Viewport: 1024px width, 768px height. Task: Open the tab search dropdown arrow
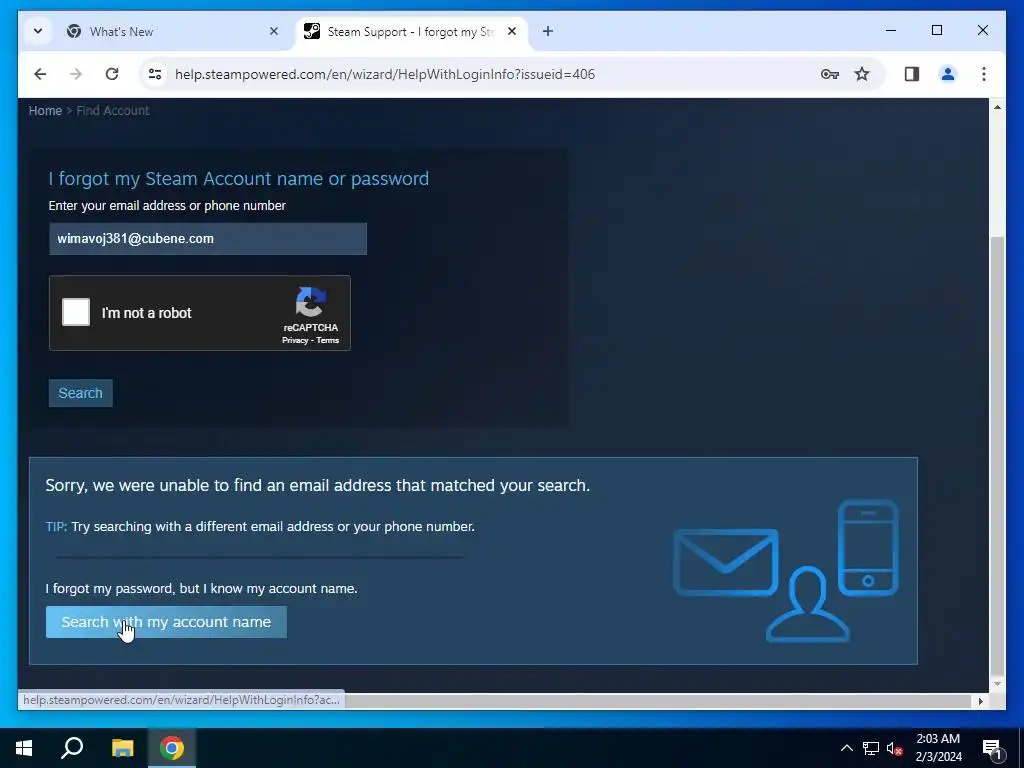click(x=38, y=31)
